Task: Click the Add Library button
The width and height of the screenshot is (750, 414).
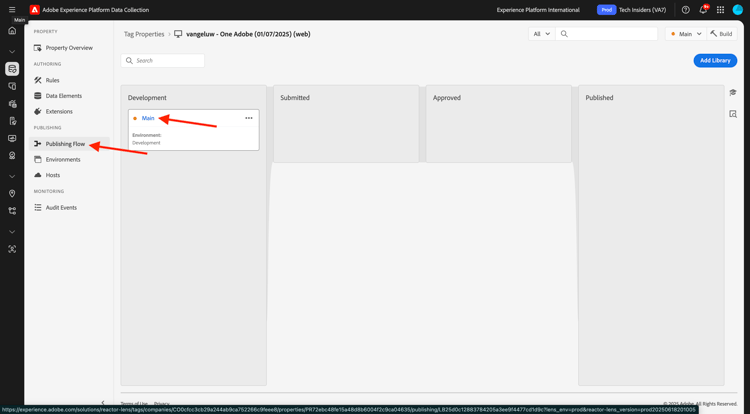Action: pyautogui.click(x=715, y=61)
